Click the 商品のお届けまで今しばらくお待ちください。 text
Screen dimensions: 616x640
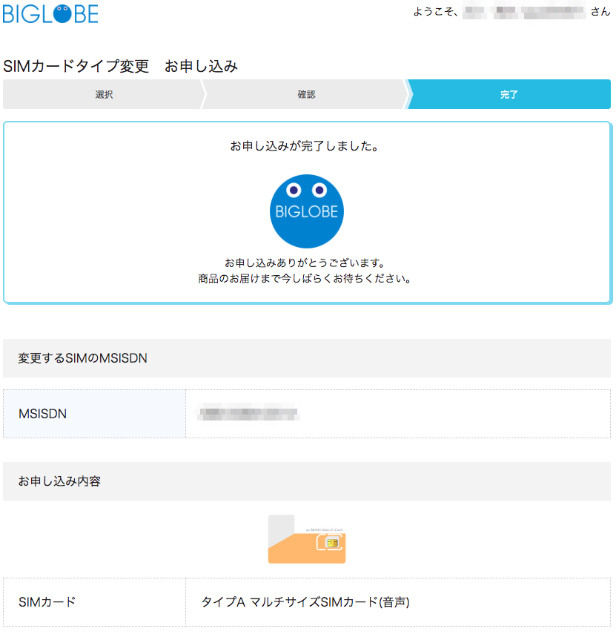(x=305, y=279)
